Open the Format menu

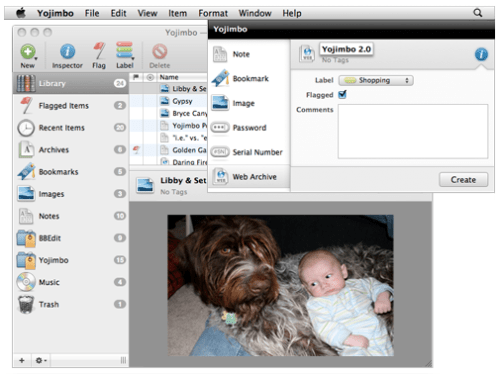(x=213, y=13)
